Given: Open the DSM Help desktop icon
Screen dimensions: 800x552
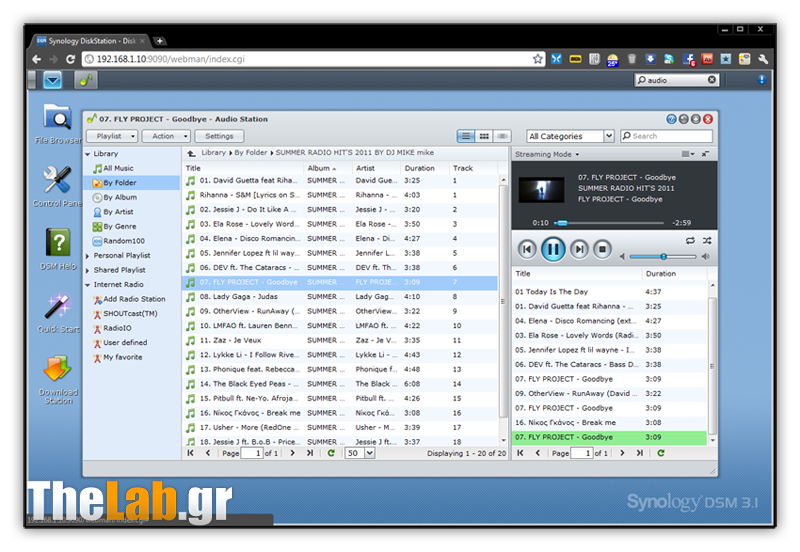Looking at the screenshot, I should coord(58,248).
